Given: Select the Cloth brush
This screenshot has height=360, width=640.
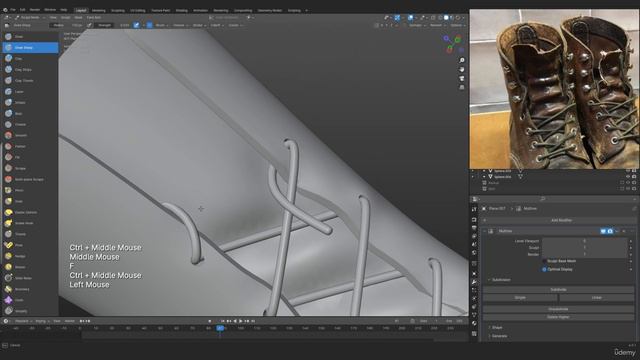Looking at the screenshot, I should pyautogui.click(x=31, y=300).
